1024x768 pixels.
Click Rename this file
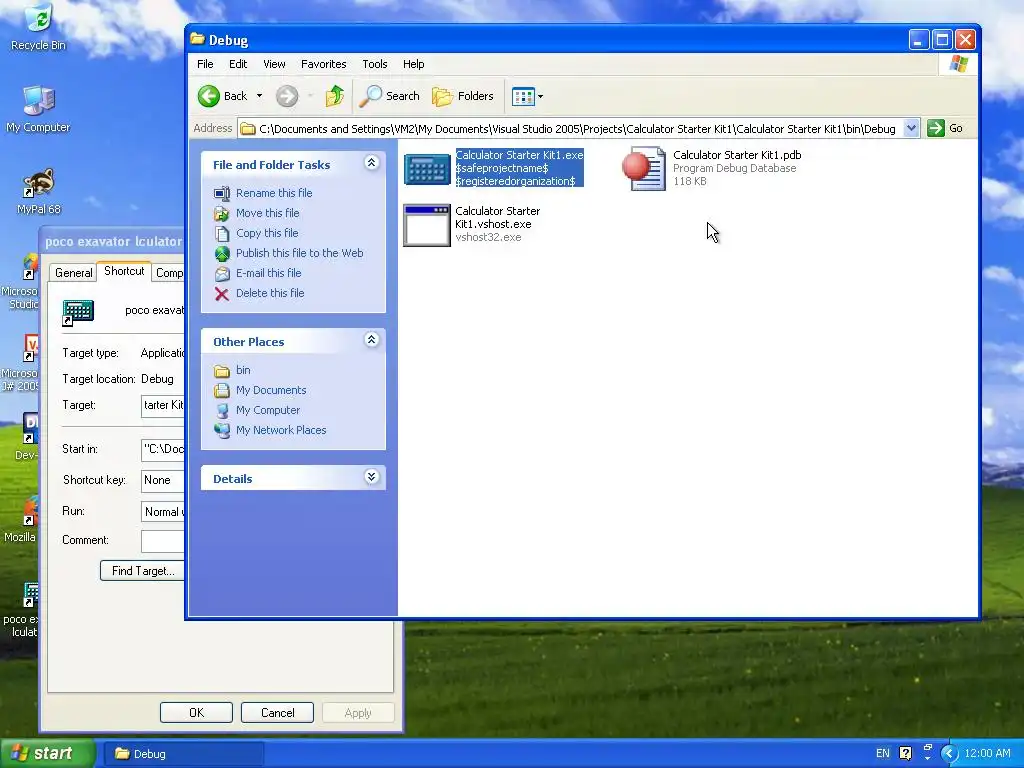tap(274, 193)
